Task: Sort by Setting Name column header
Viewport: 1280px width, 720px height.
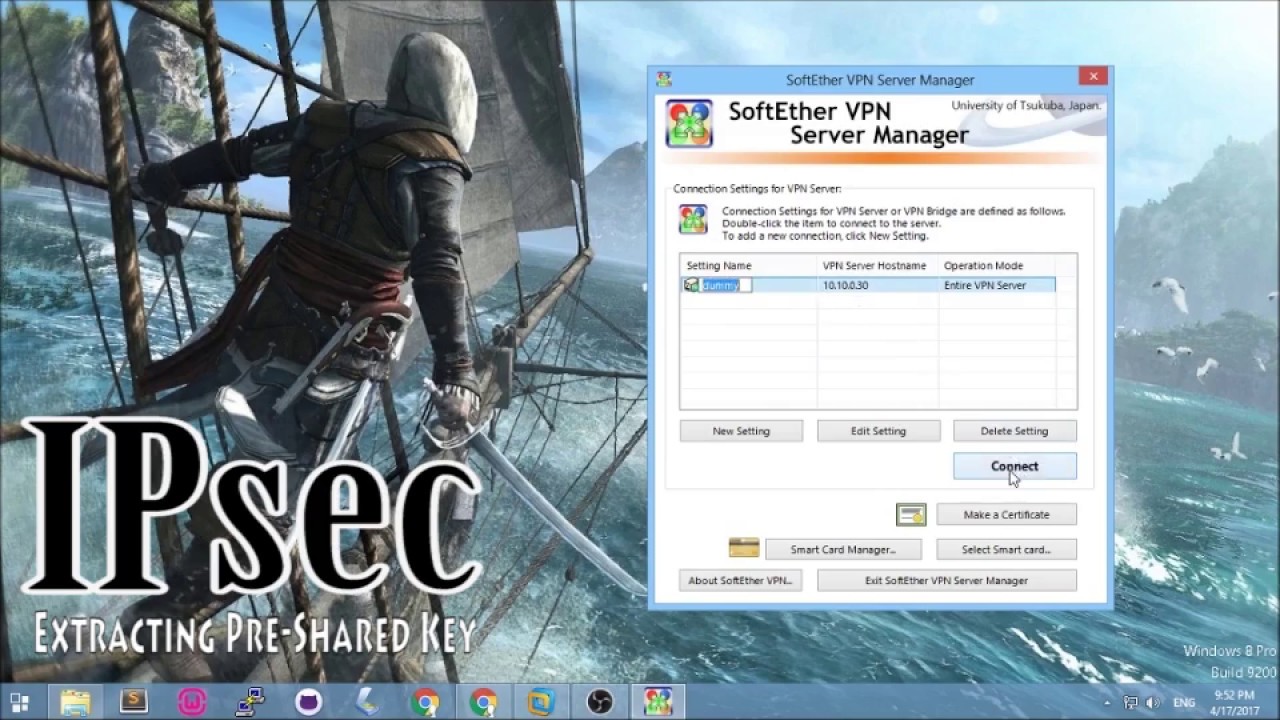Action: pyautogui.click(x=749, y=266)
